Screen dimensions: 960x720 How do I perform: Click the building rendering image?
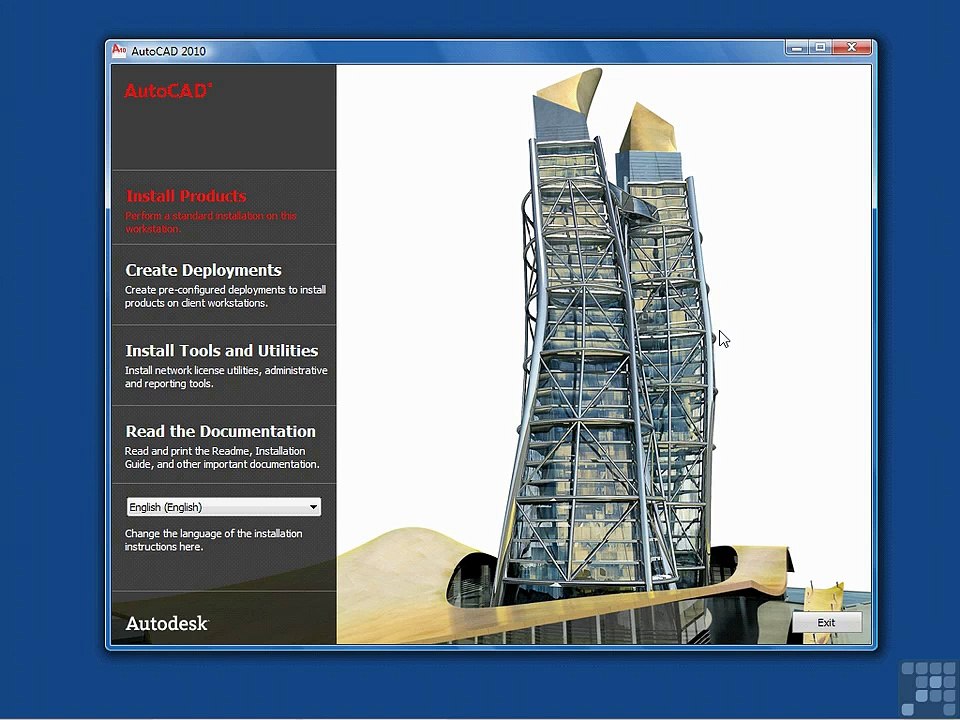tap(604, 354)
